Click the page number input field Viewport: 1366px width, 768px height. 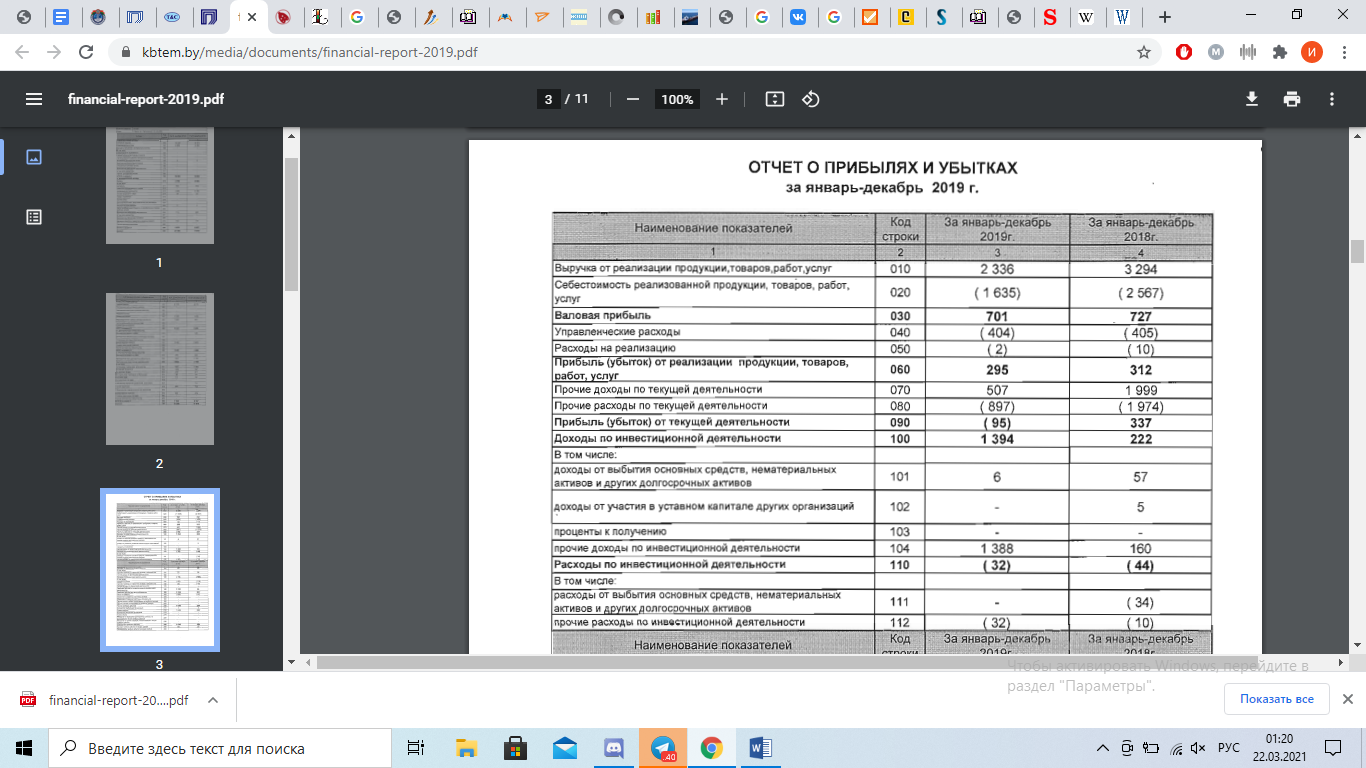547,99
